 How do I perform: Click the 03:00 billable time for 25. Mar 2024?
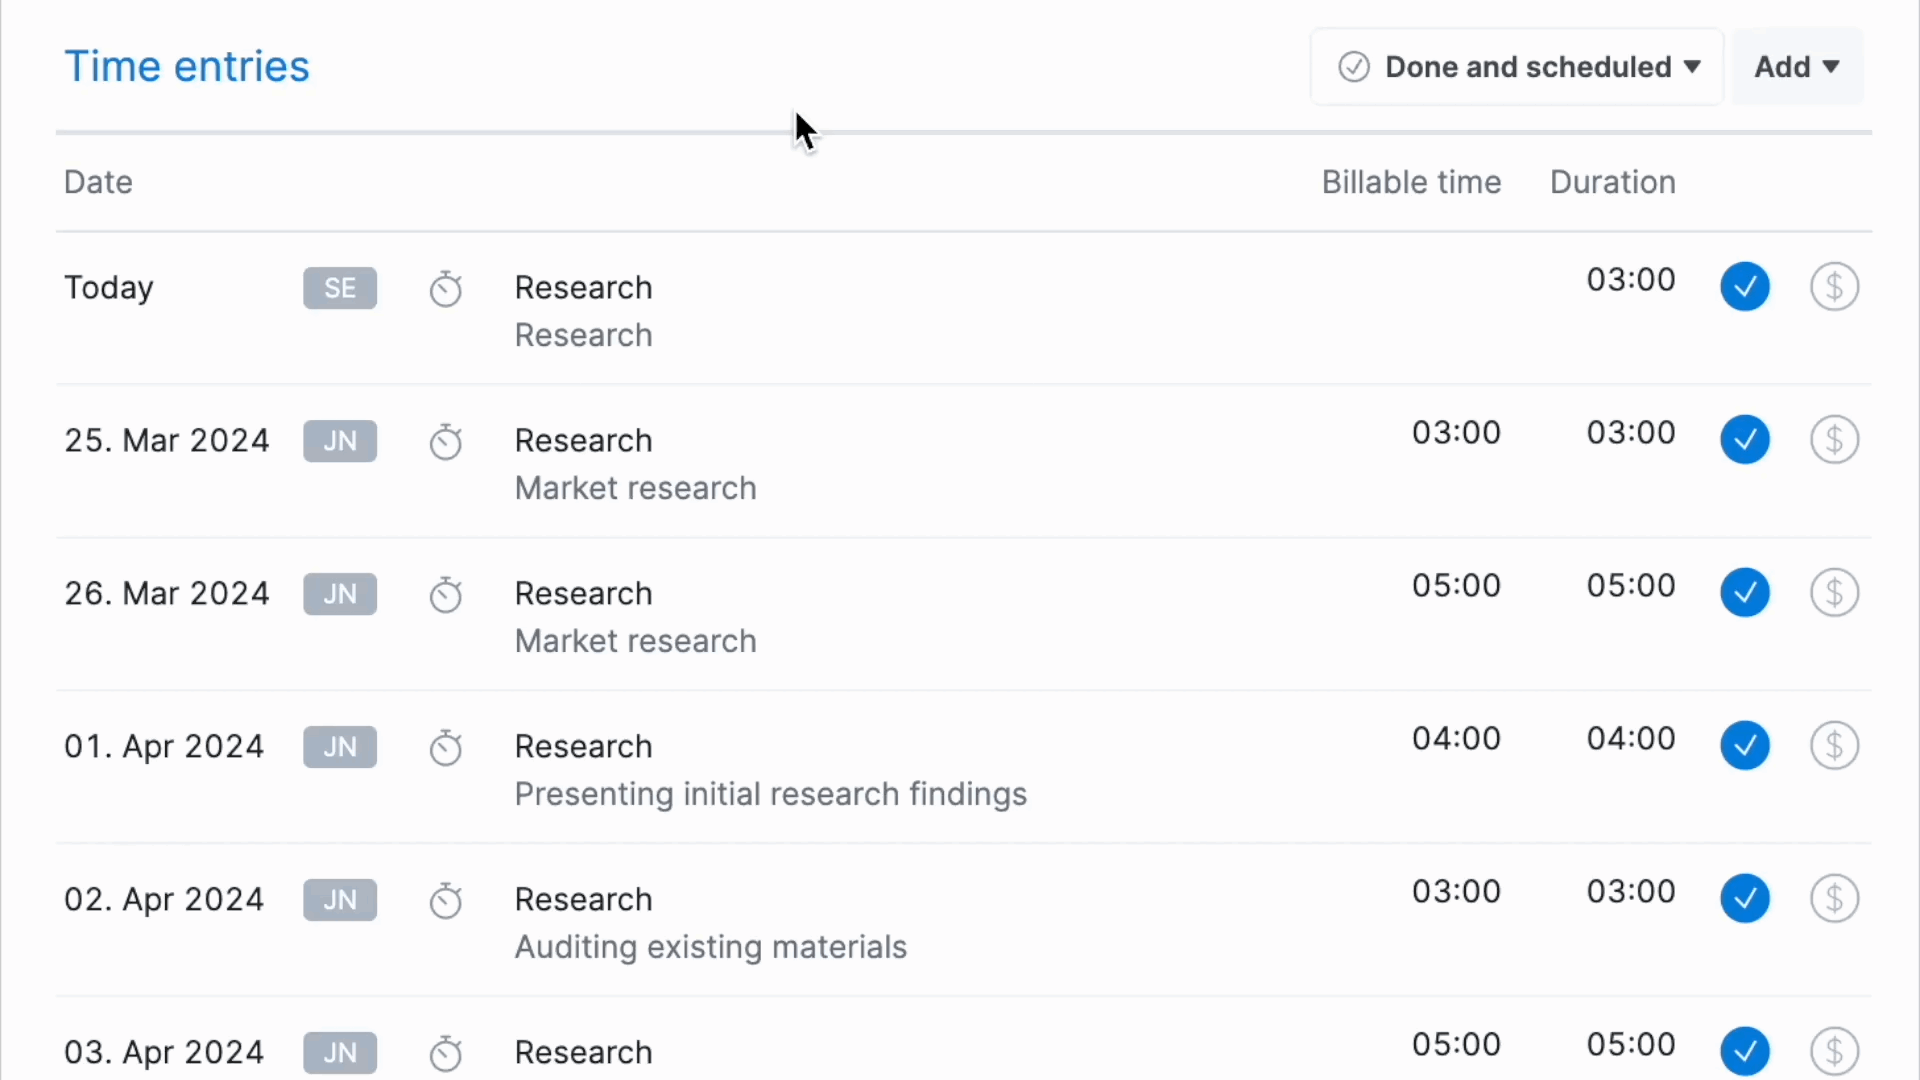pyautogui.click(x=1456, y=433)
